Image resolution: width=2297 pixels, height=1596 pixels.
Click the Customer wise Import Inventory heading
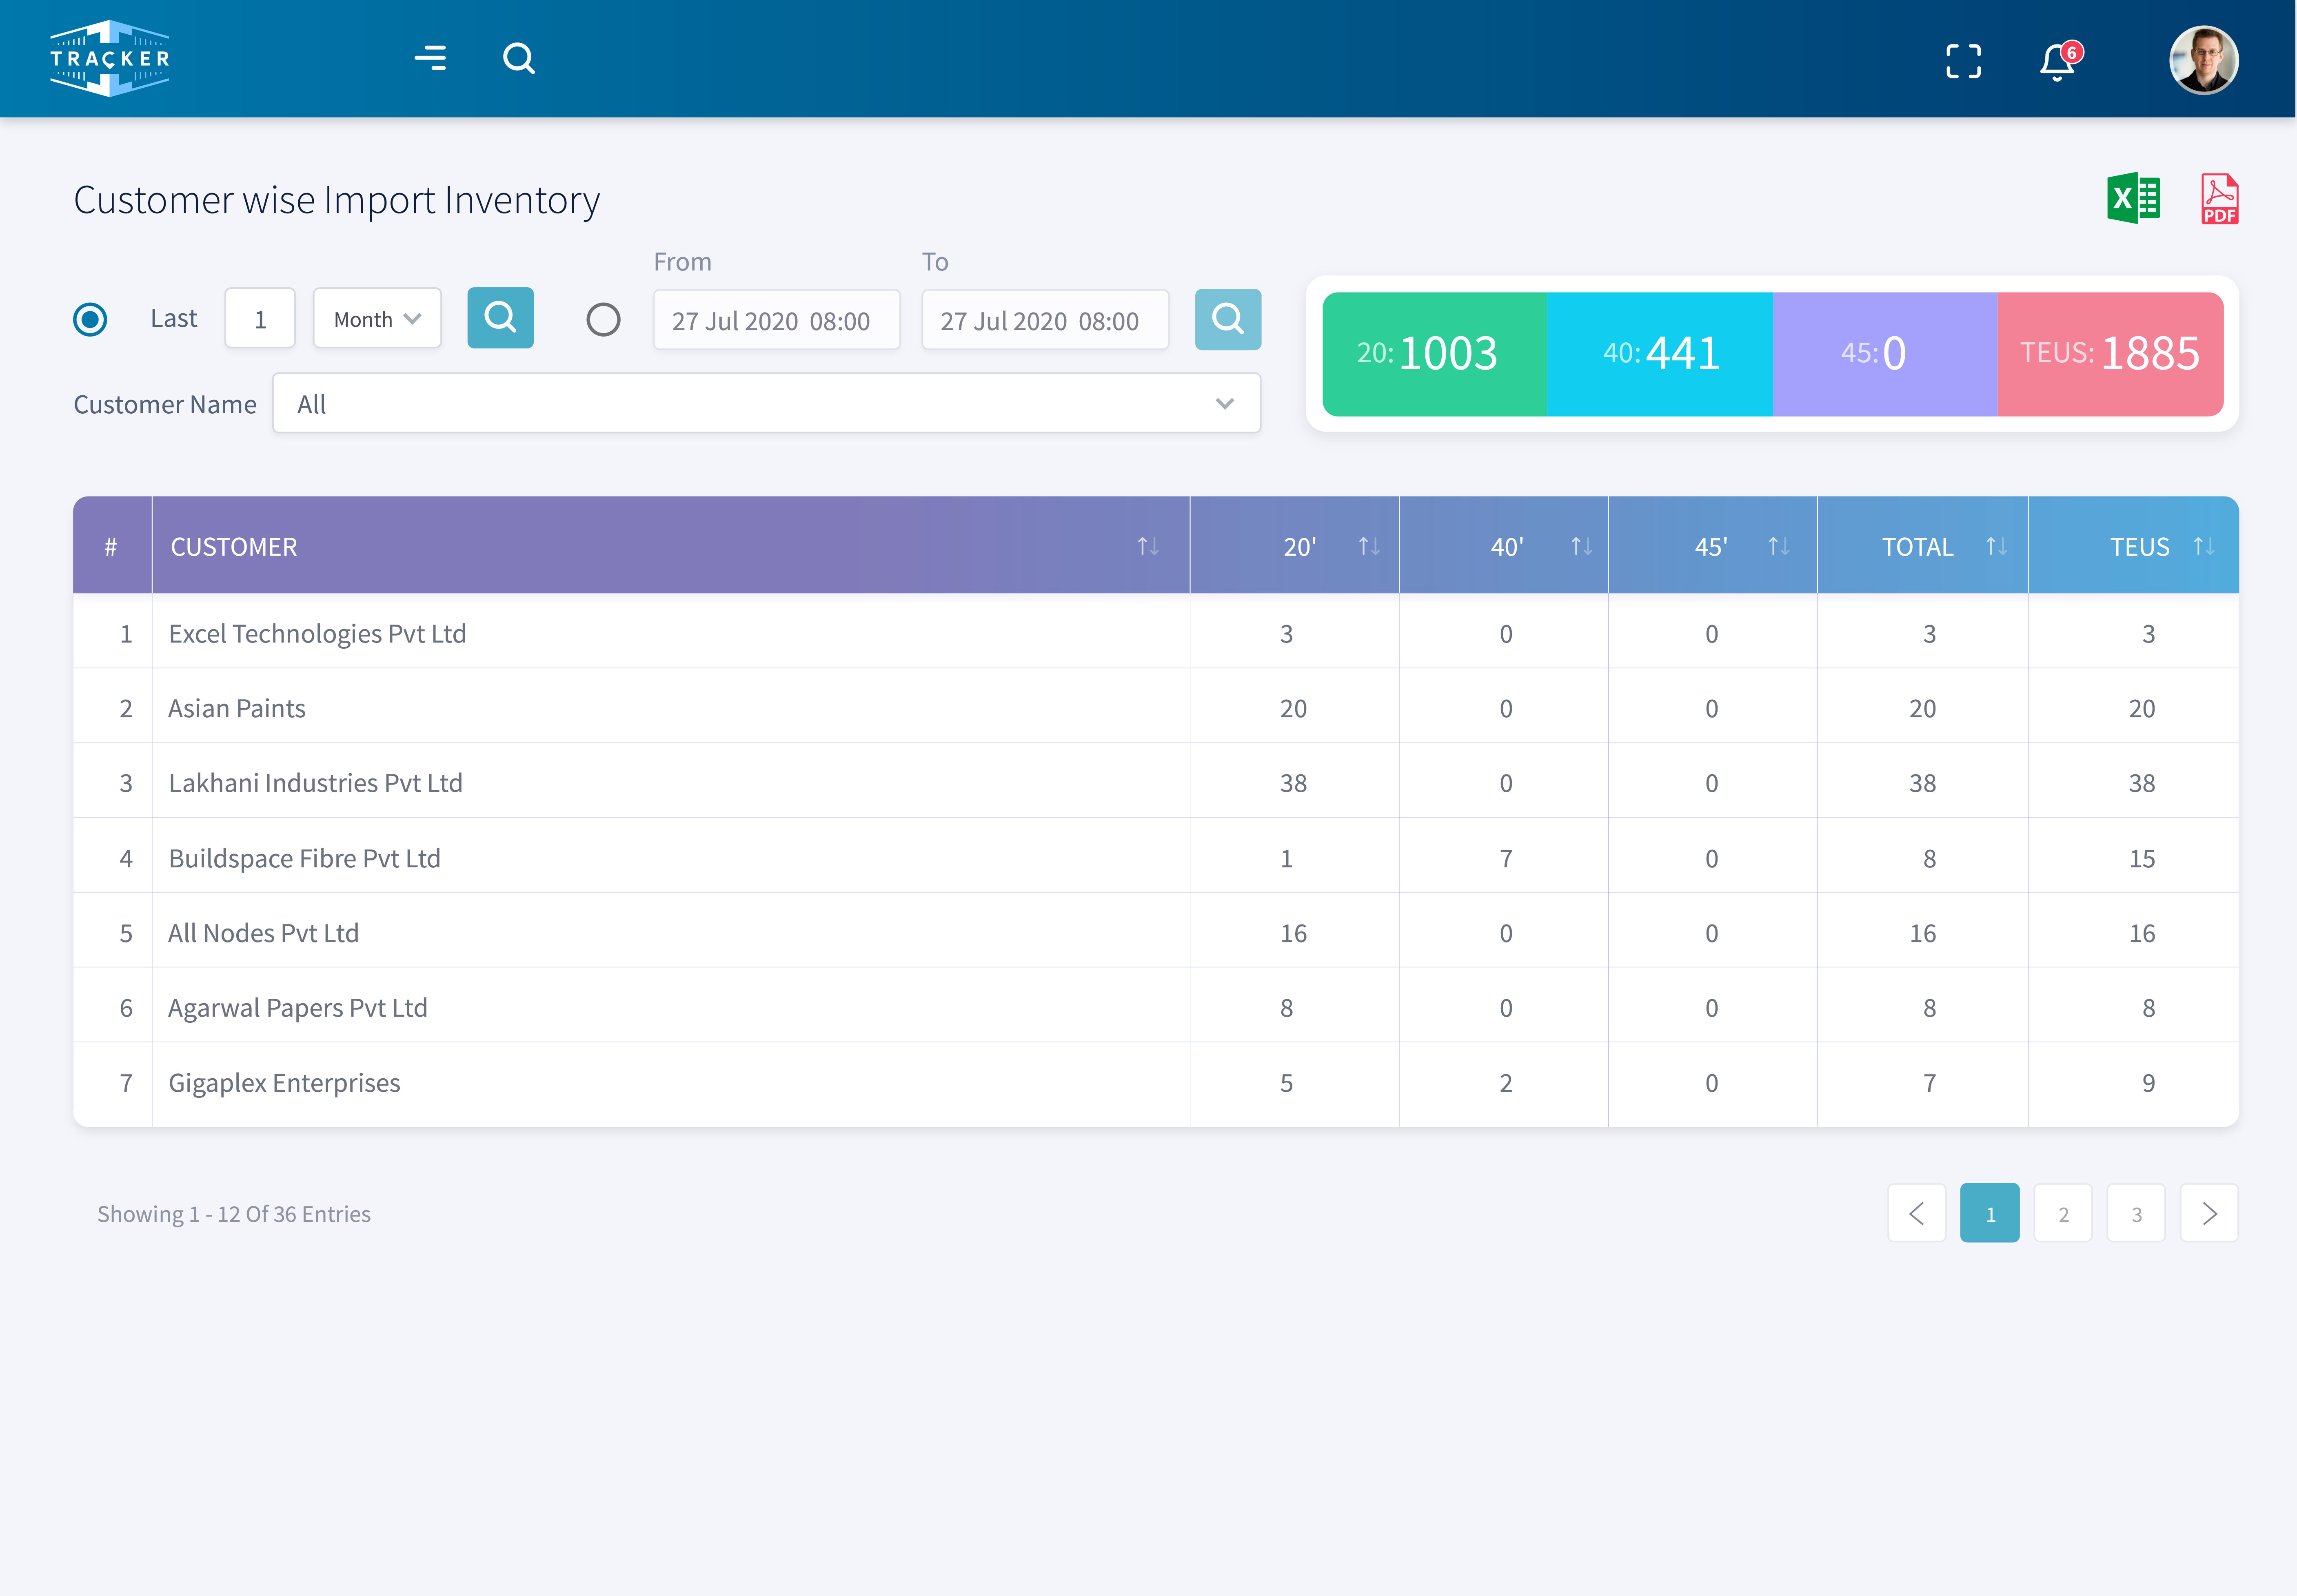click(337, 200)
